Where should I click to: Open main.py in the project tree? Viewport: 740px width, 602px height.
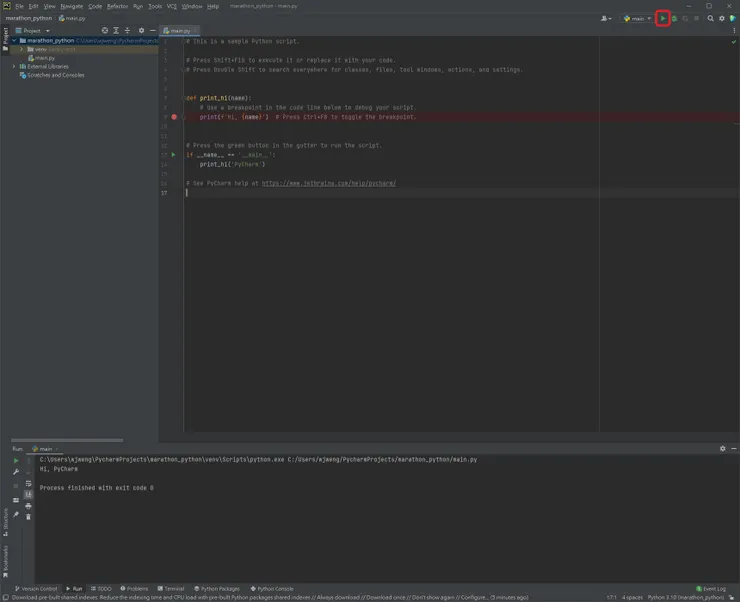[x=44, y=58]
